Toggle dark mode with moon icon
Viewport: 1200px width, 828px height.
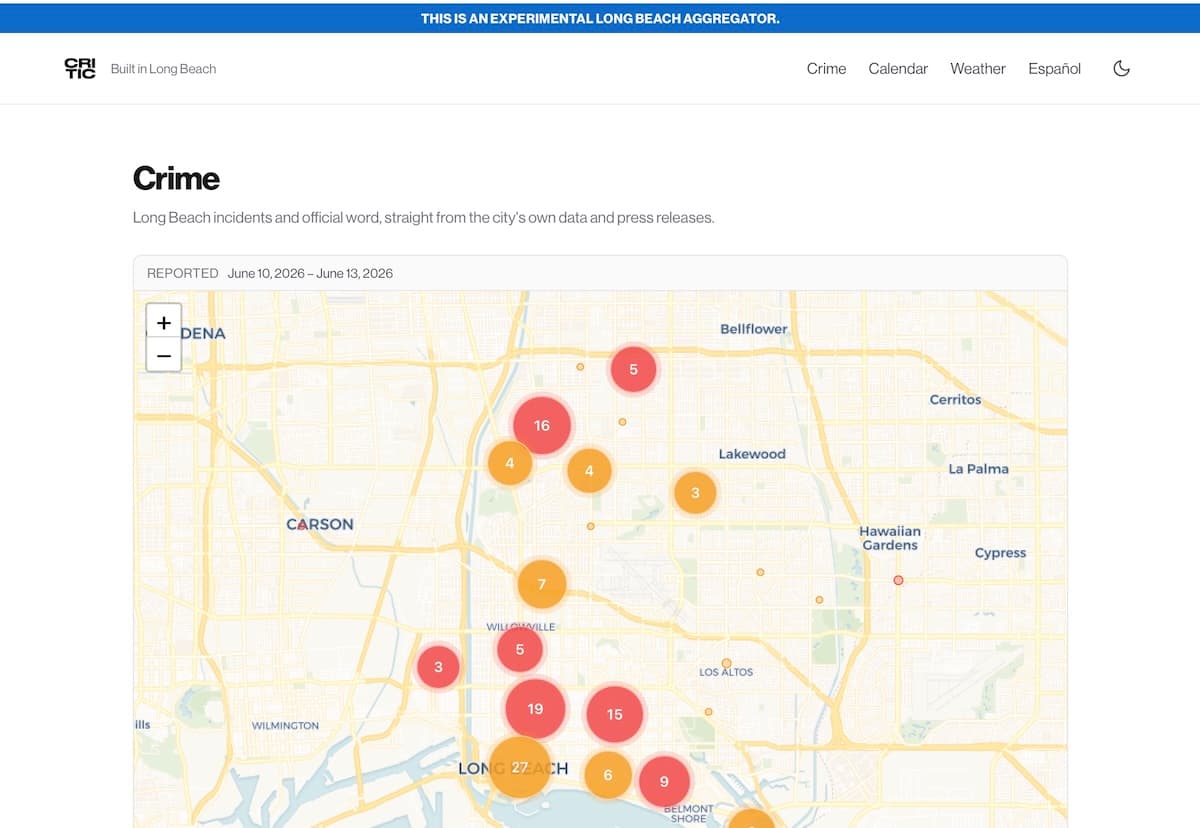click(x=1122, y=68)
